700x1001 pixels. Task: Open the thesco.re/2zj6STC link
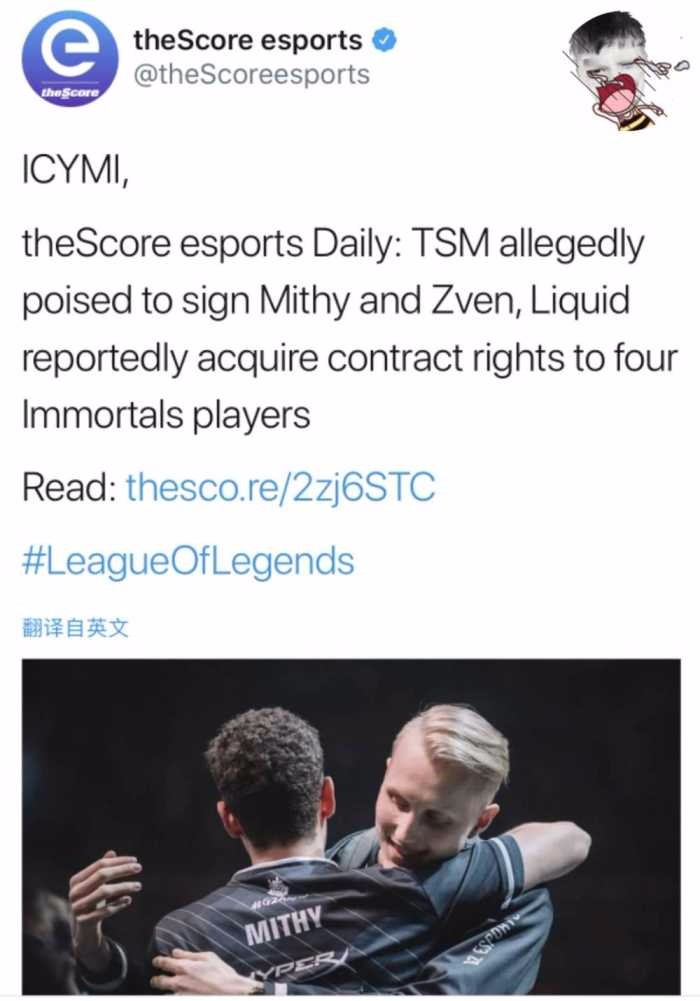(281, 487)
